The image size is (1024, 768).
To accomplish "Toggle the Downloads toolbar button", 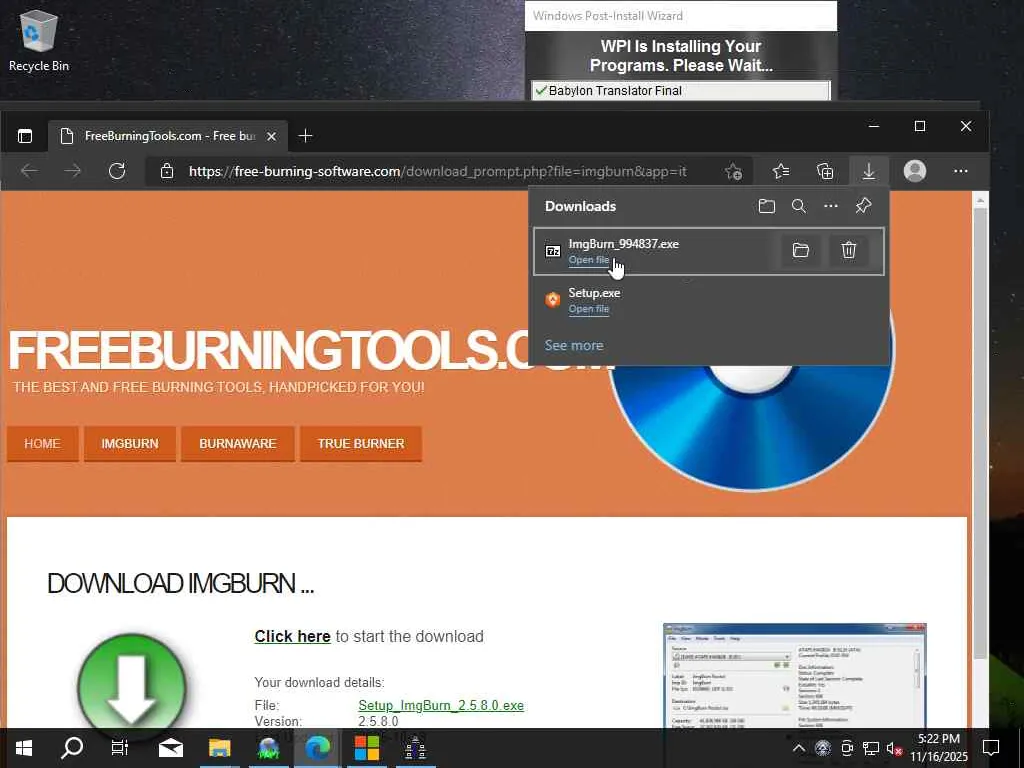I will [869, 171].
